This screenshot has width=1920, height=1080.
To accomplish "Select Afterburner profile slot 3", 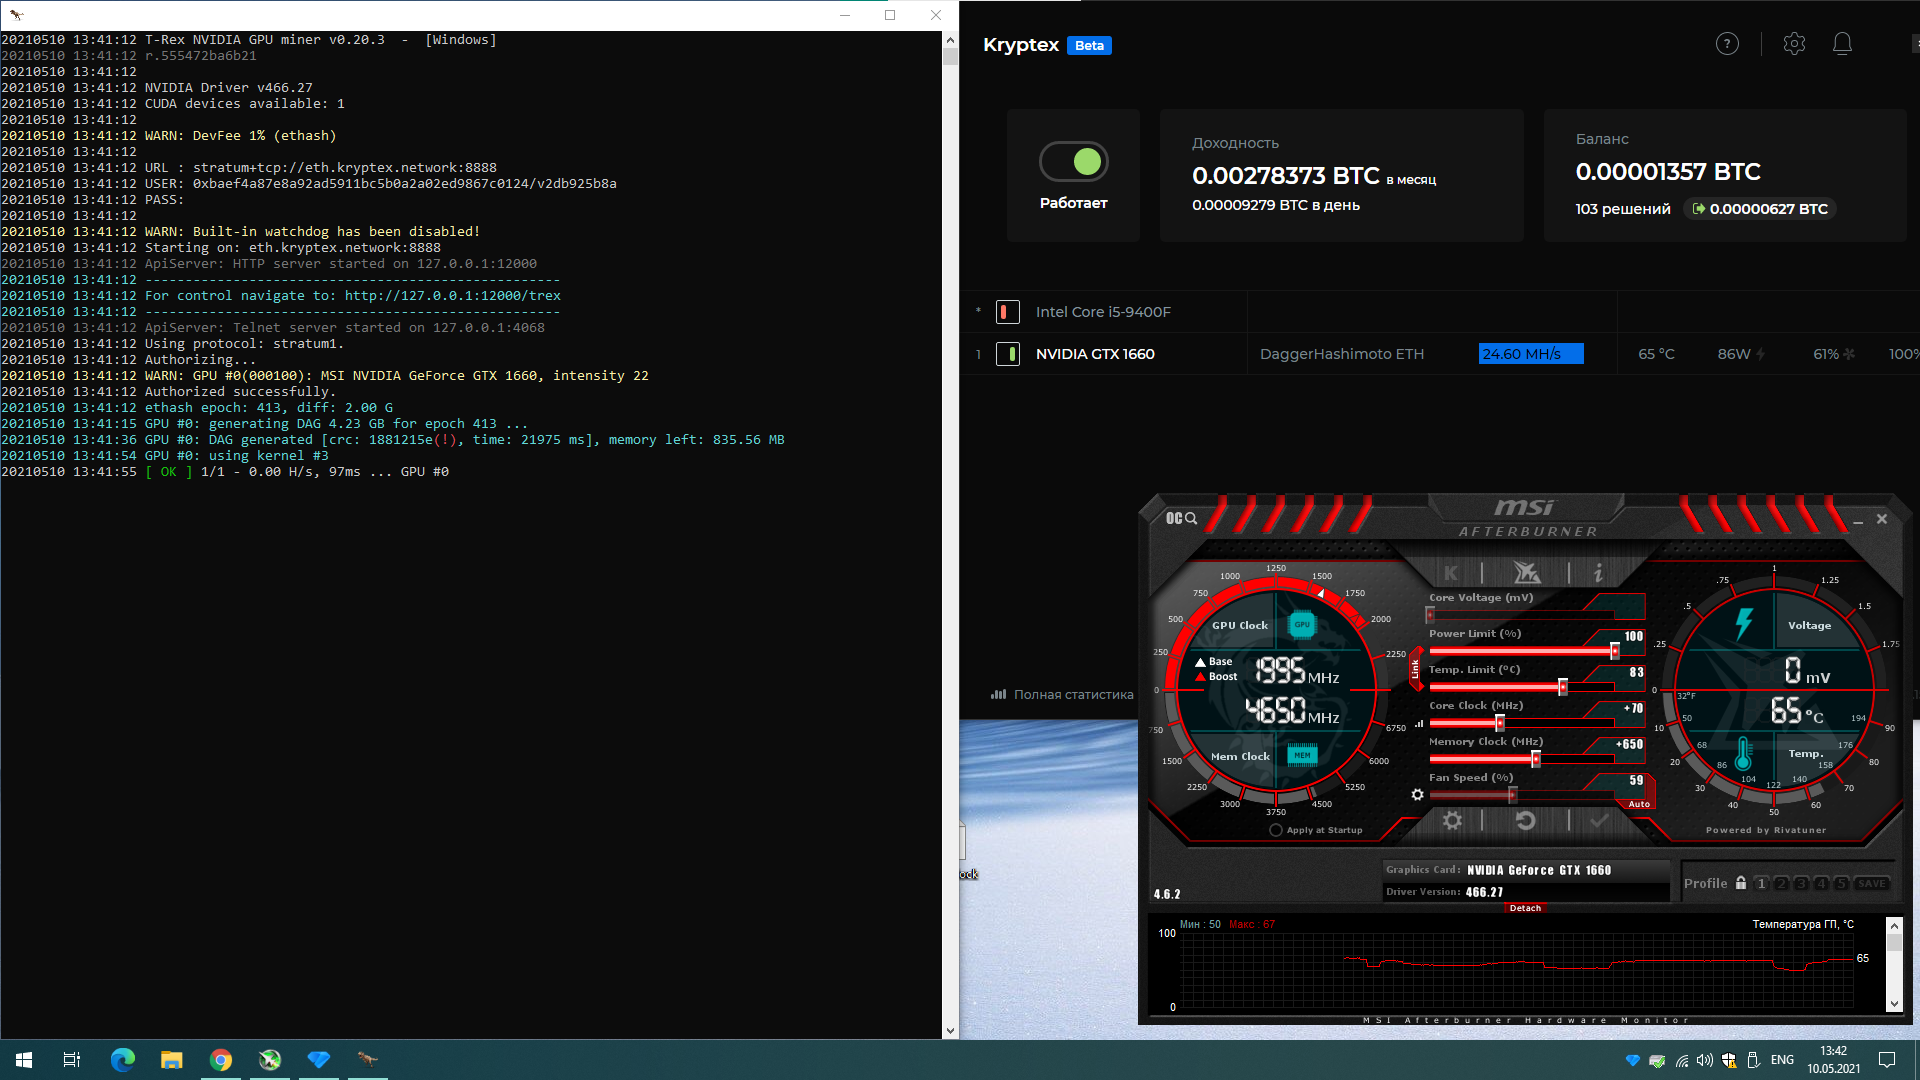I will 1801,883.
